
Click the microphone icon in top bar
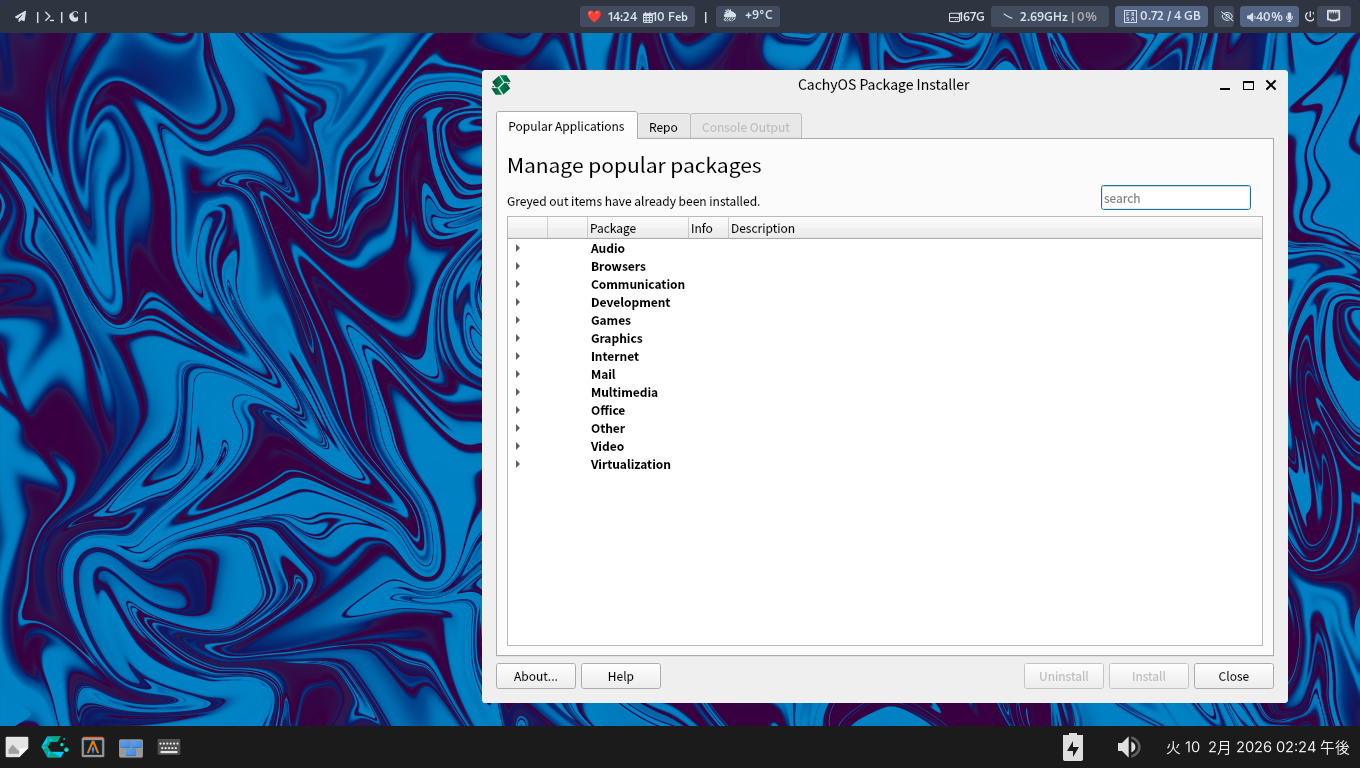tap(1291, 16)
